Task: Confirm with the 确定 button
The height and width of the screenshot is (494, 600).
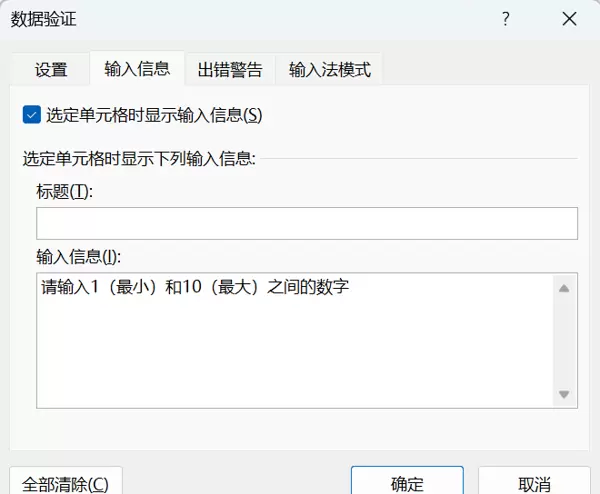Action: click(407, 483)
